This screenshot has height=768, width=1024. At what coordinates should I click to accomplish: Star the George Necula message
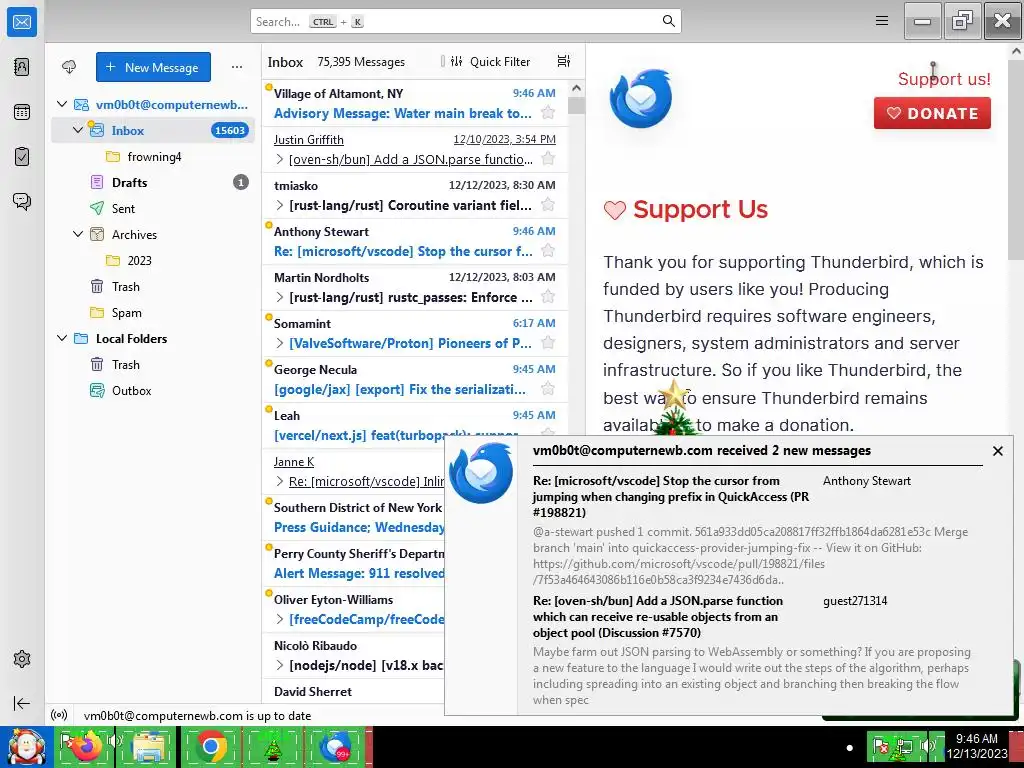548,389
